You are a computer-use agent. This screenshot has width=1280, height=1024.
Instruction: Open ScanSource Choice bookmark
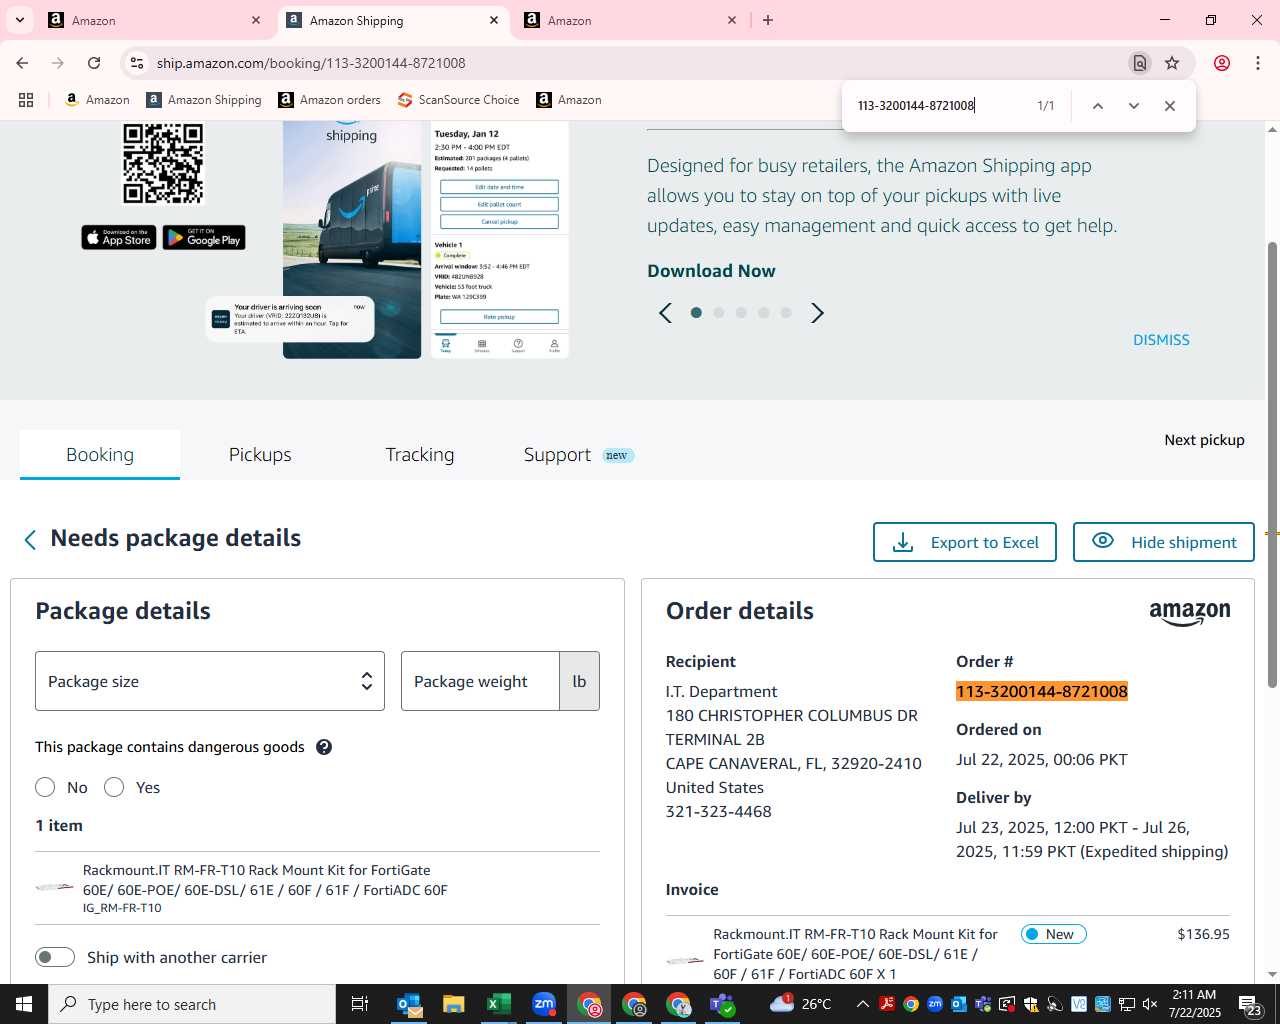(x=458, y=100)
